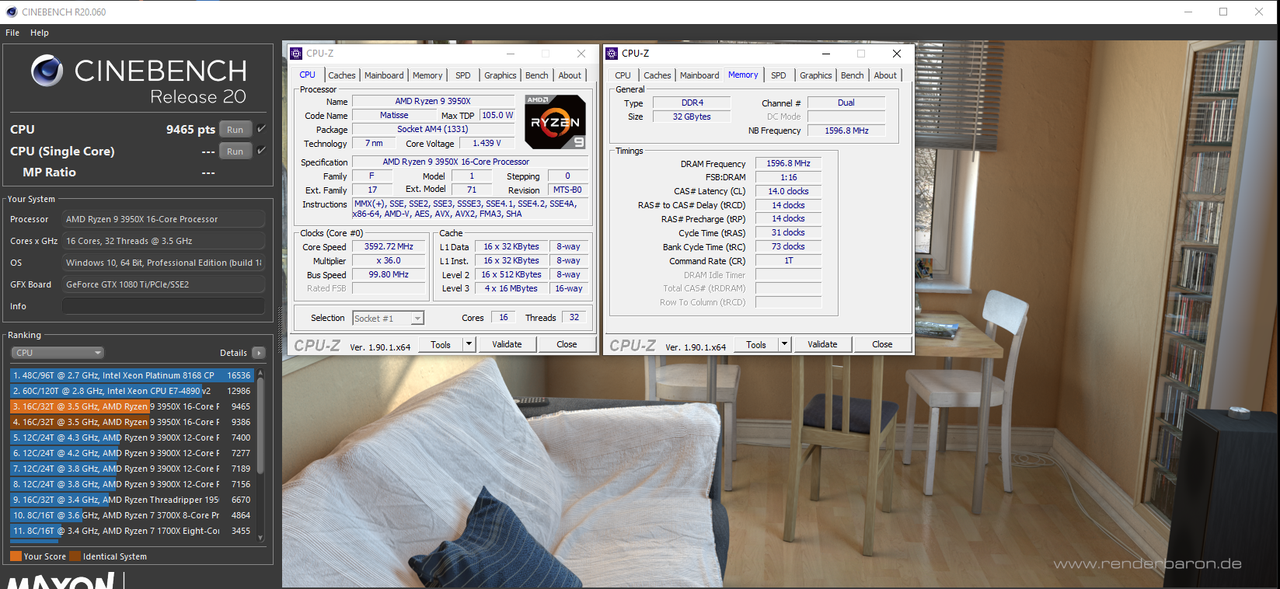
Task: Click Validate button in left CPU-Z
Action: [507, 344]
